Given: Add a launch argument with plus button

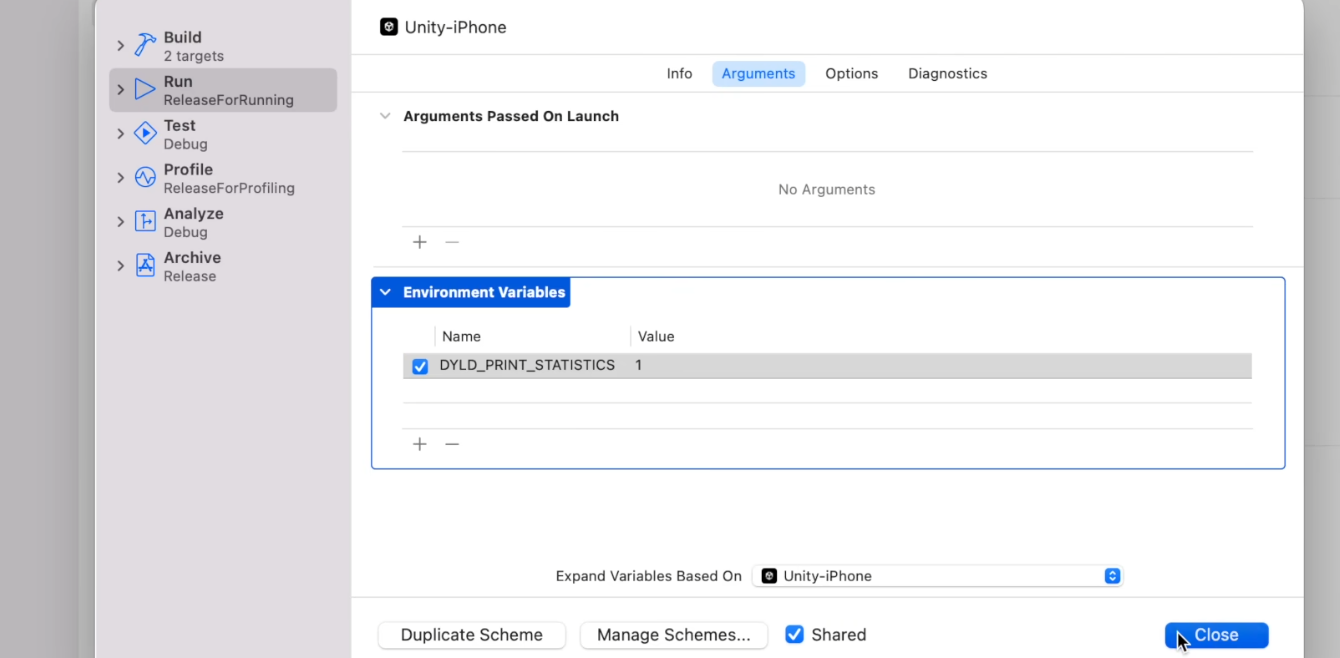Looking at the screenshot, I should (420, 242).
